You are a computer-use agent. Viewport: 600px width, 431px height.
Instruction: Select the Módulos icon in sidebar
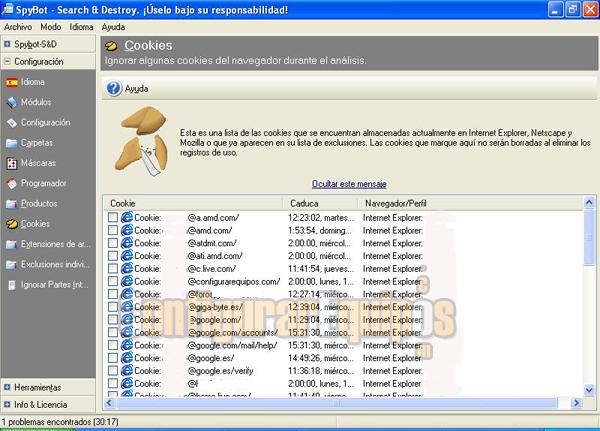12,102
